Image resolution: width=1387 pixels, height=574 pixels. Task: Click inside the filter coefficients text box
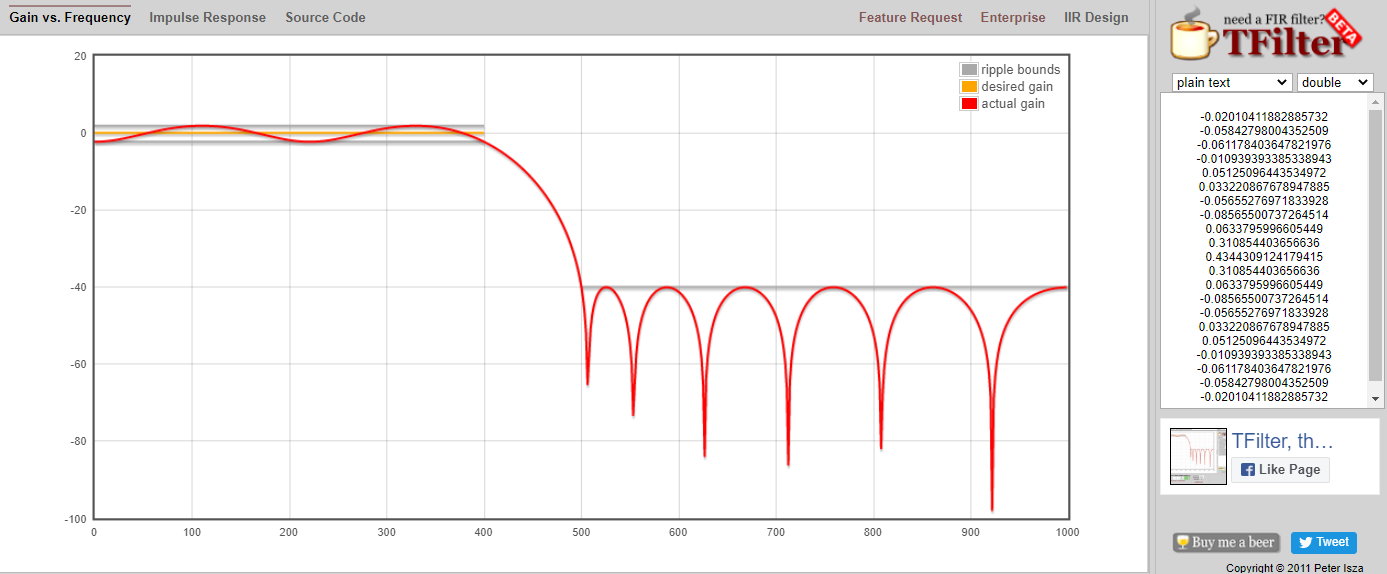pyautogui.click(x=1264, y=250)
